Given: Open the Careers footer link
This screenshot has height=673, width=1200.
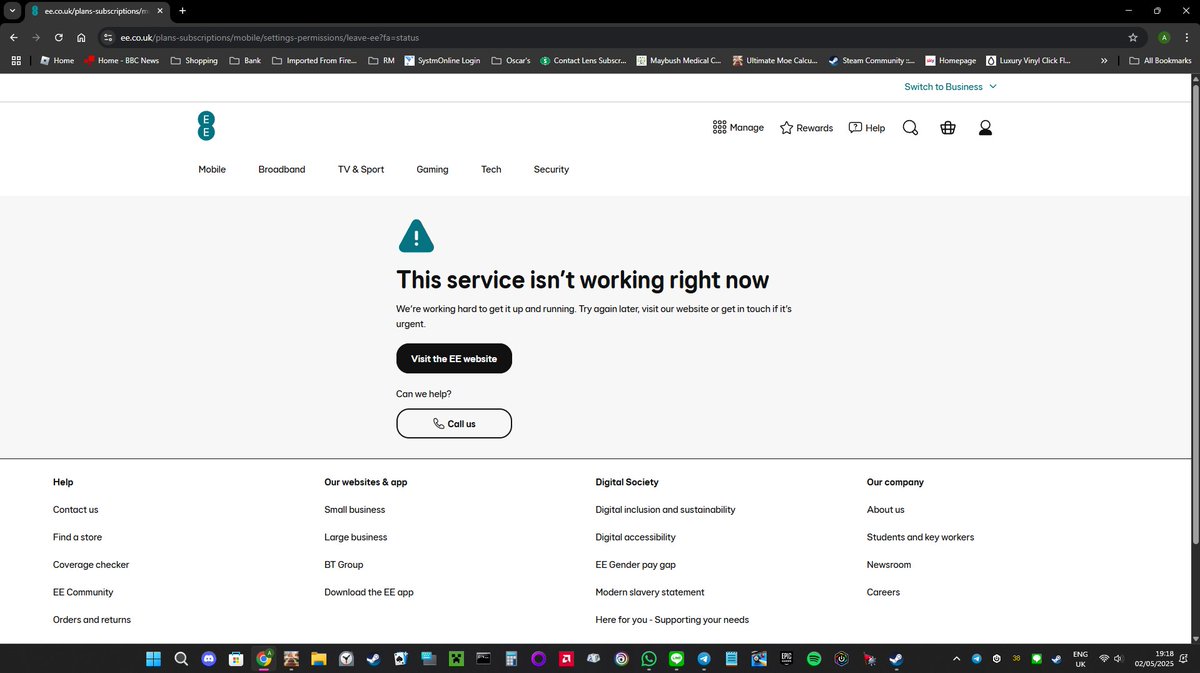Looking at the screenshot, I should click(883, 592).
